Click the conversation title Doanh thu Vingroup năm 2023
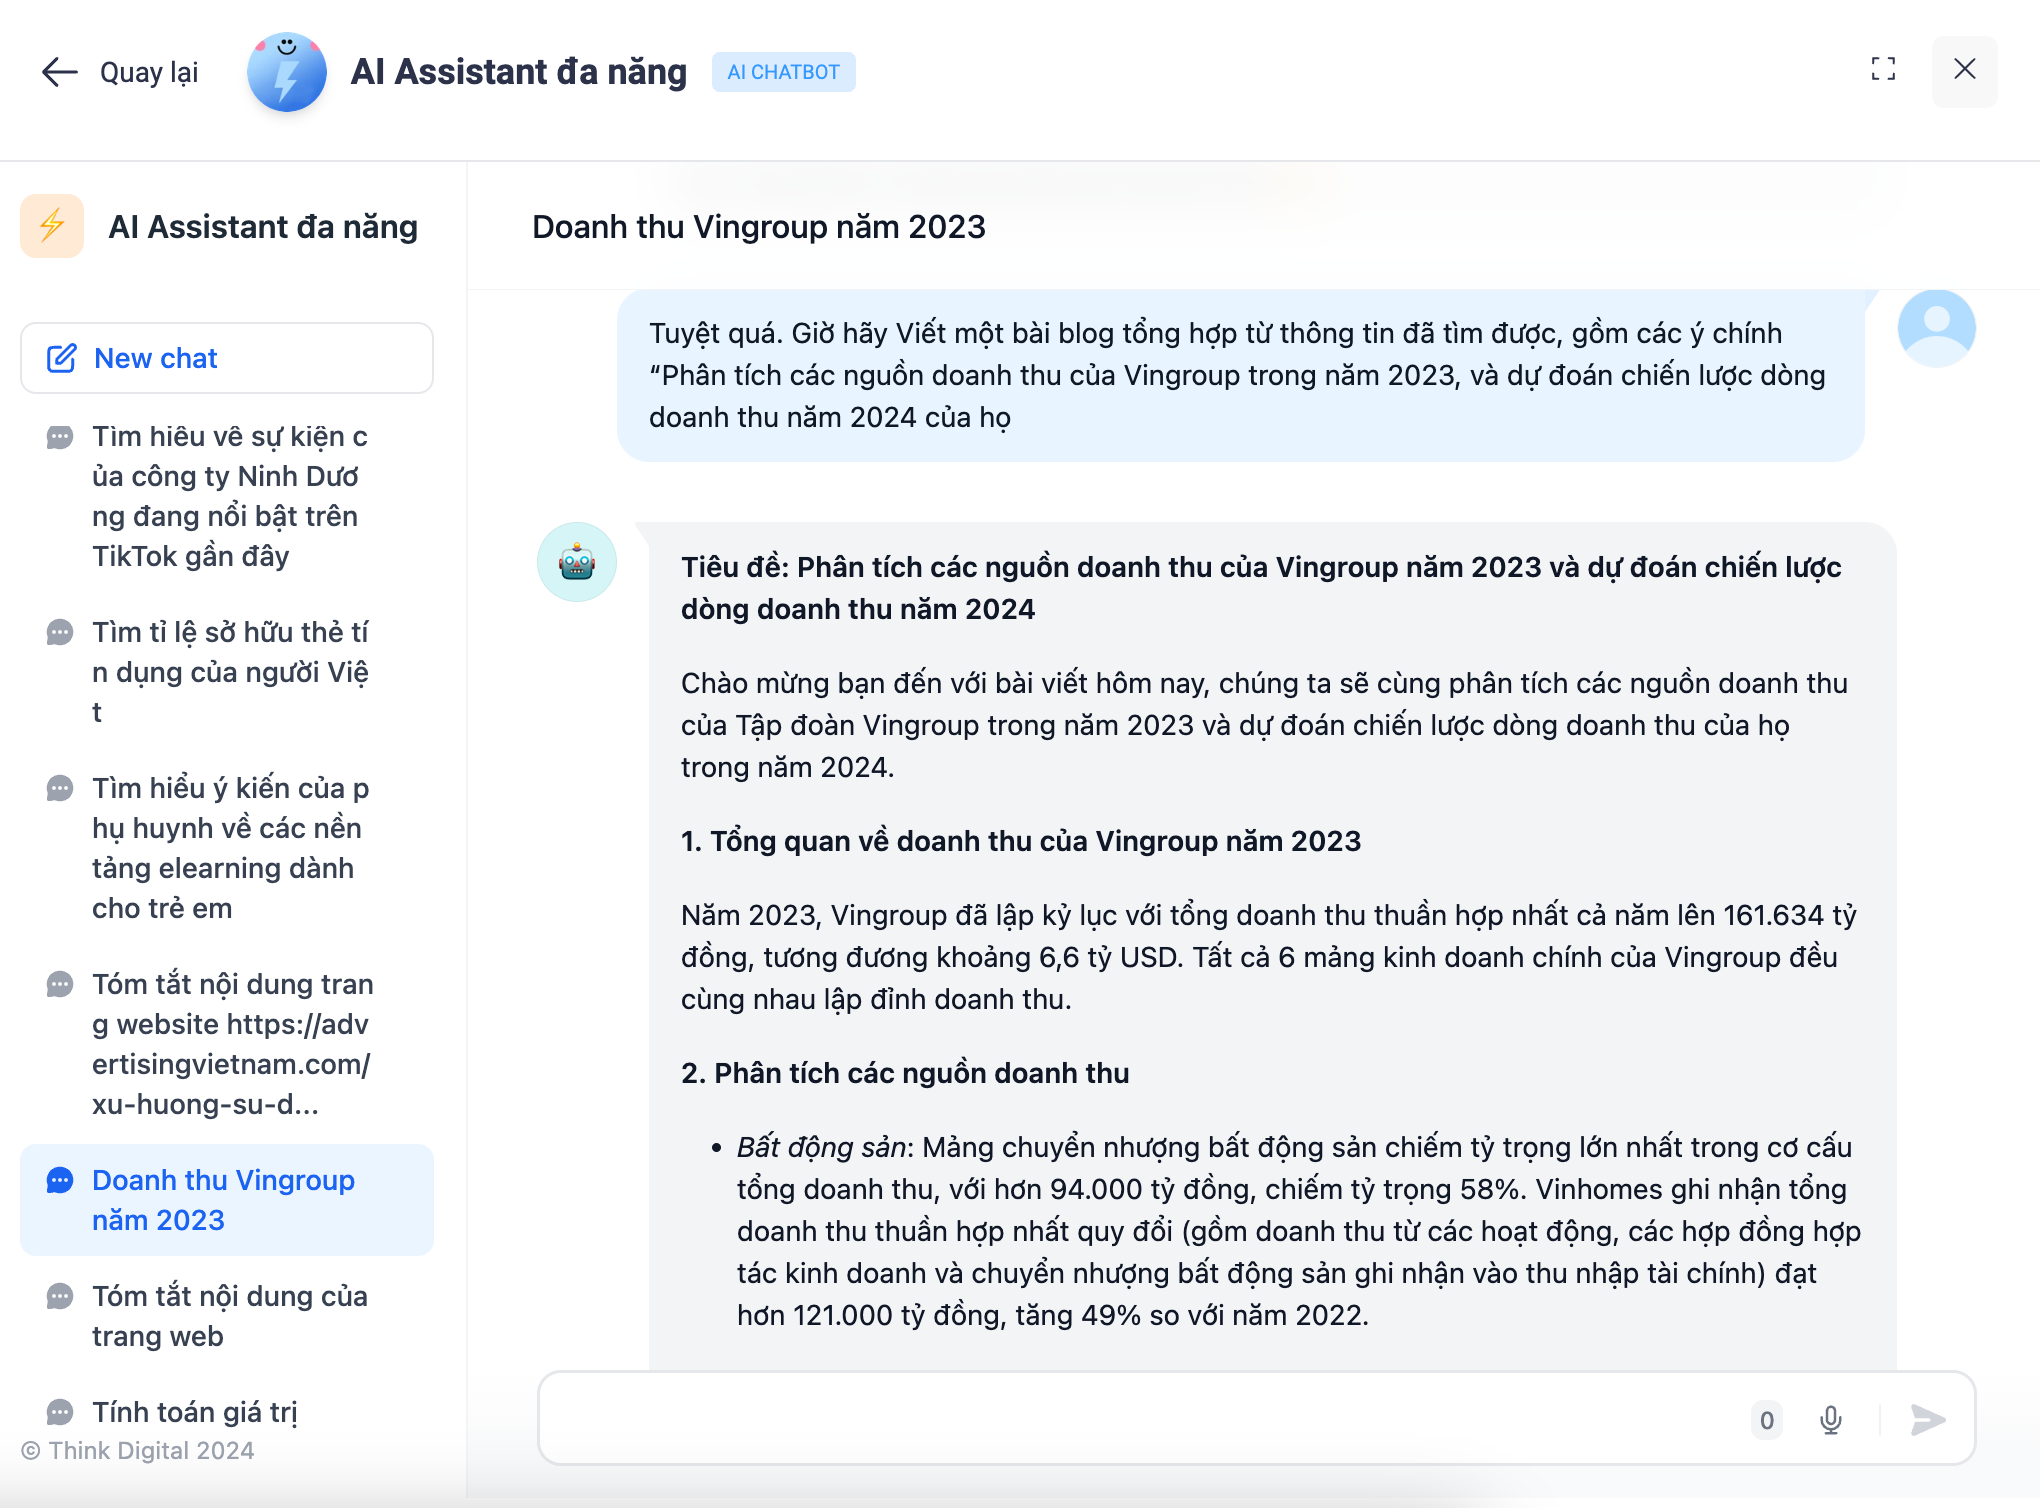 tap(759, 227)
